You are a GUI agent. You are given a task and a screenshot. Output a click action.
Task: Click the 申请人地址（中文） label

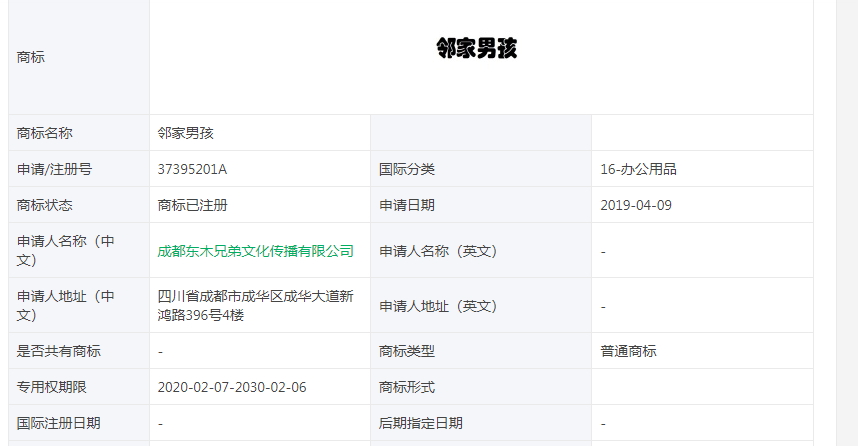pos(65,305)
